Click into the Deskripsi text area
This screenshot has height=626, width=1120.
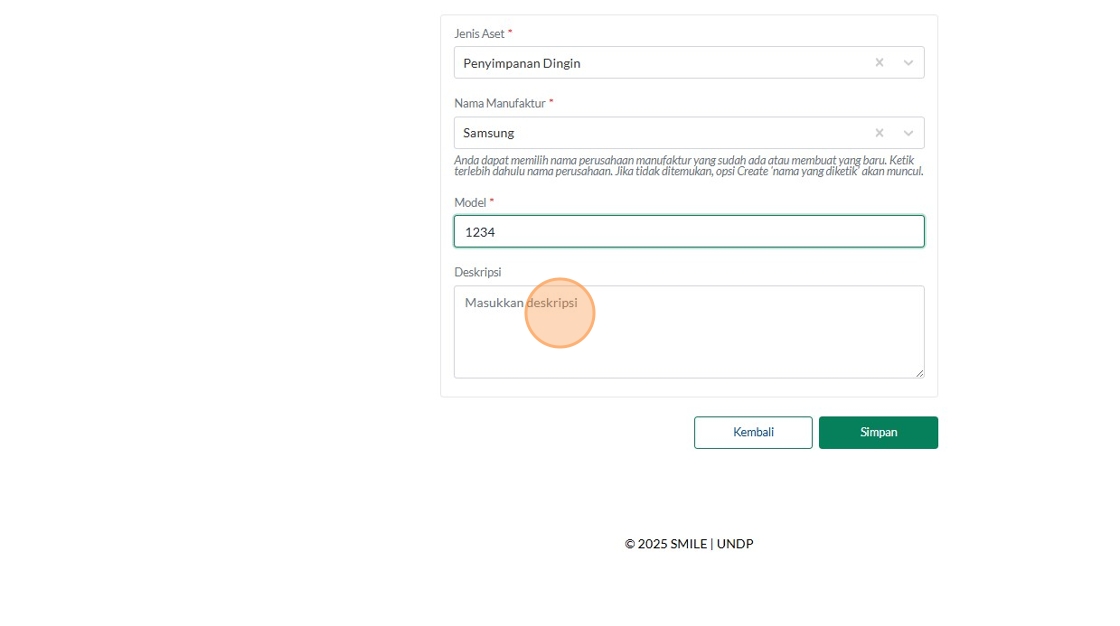tap(689, 332)
